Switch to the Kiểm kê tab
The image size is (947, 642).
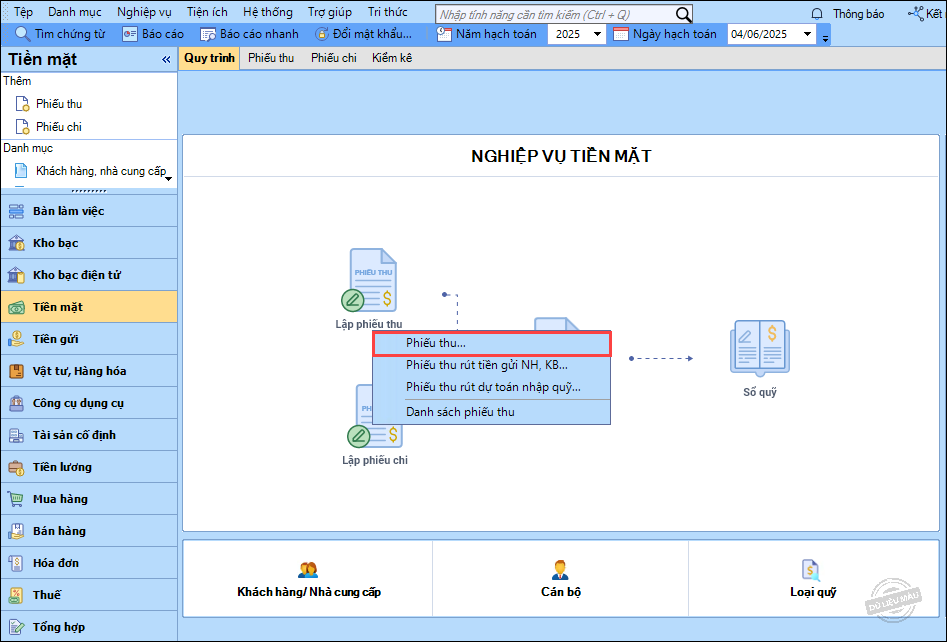(392, 58)
